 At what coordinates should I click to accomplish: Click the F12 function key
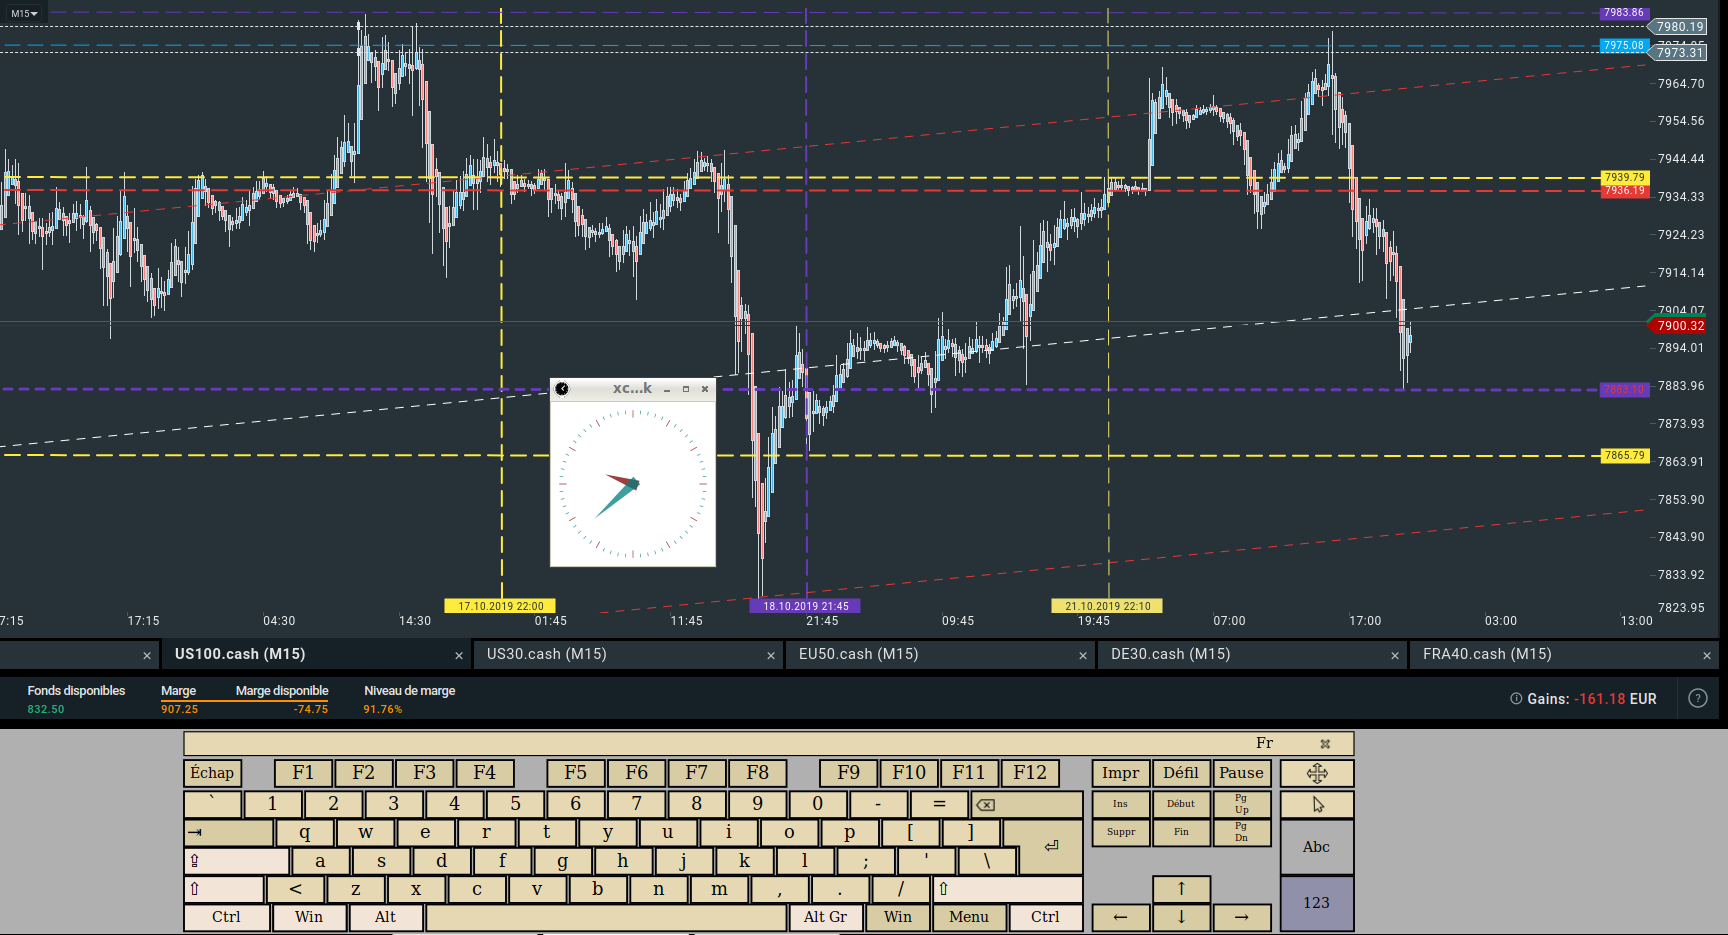(1030, 773)
